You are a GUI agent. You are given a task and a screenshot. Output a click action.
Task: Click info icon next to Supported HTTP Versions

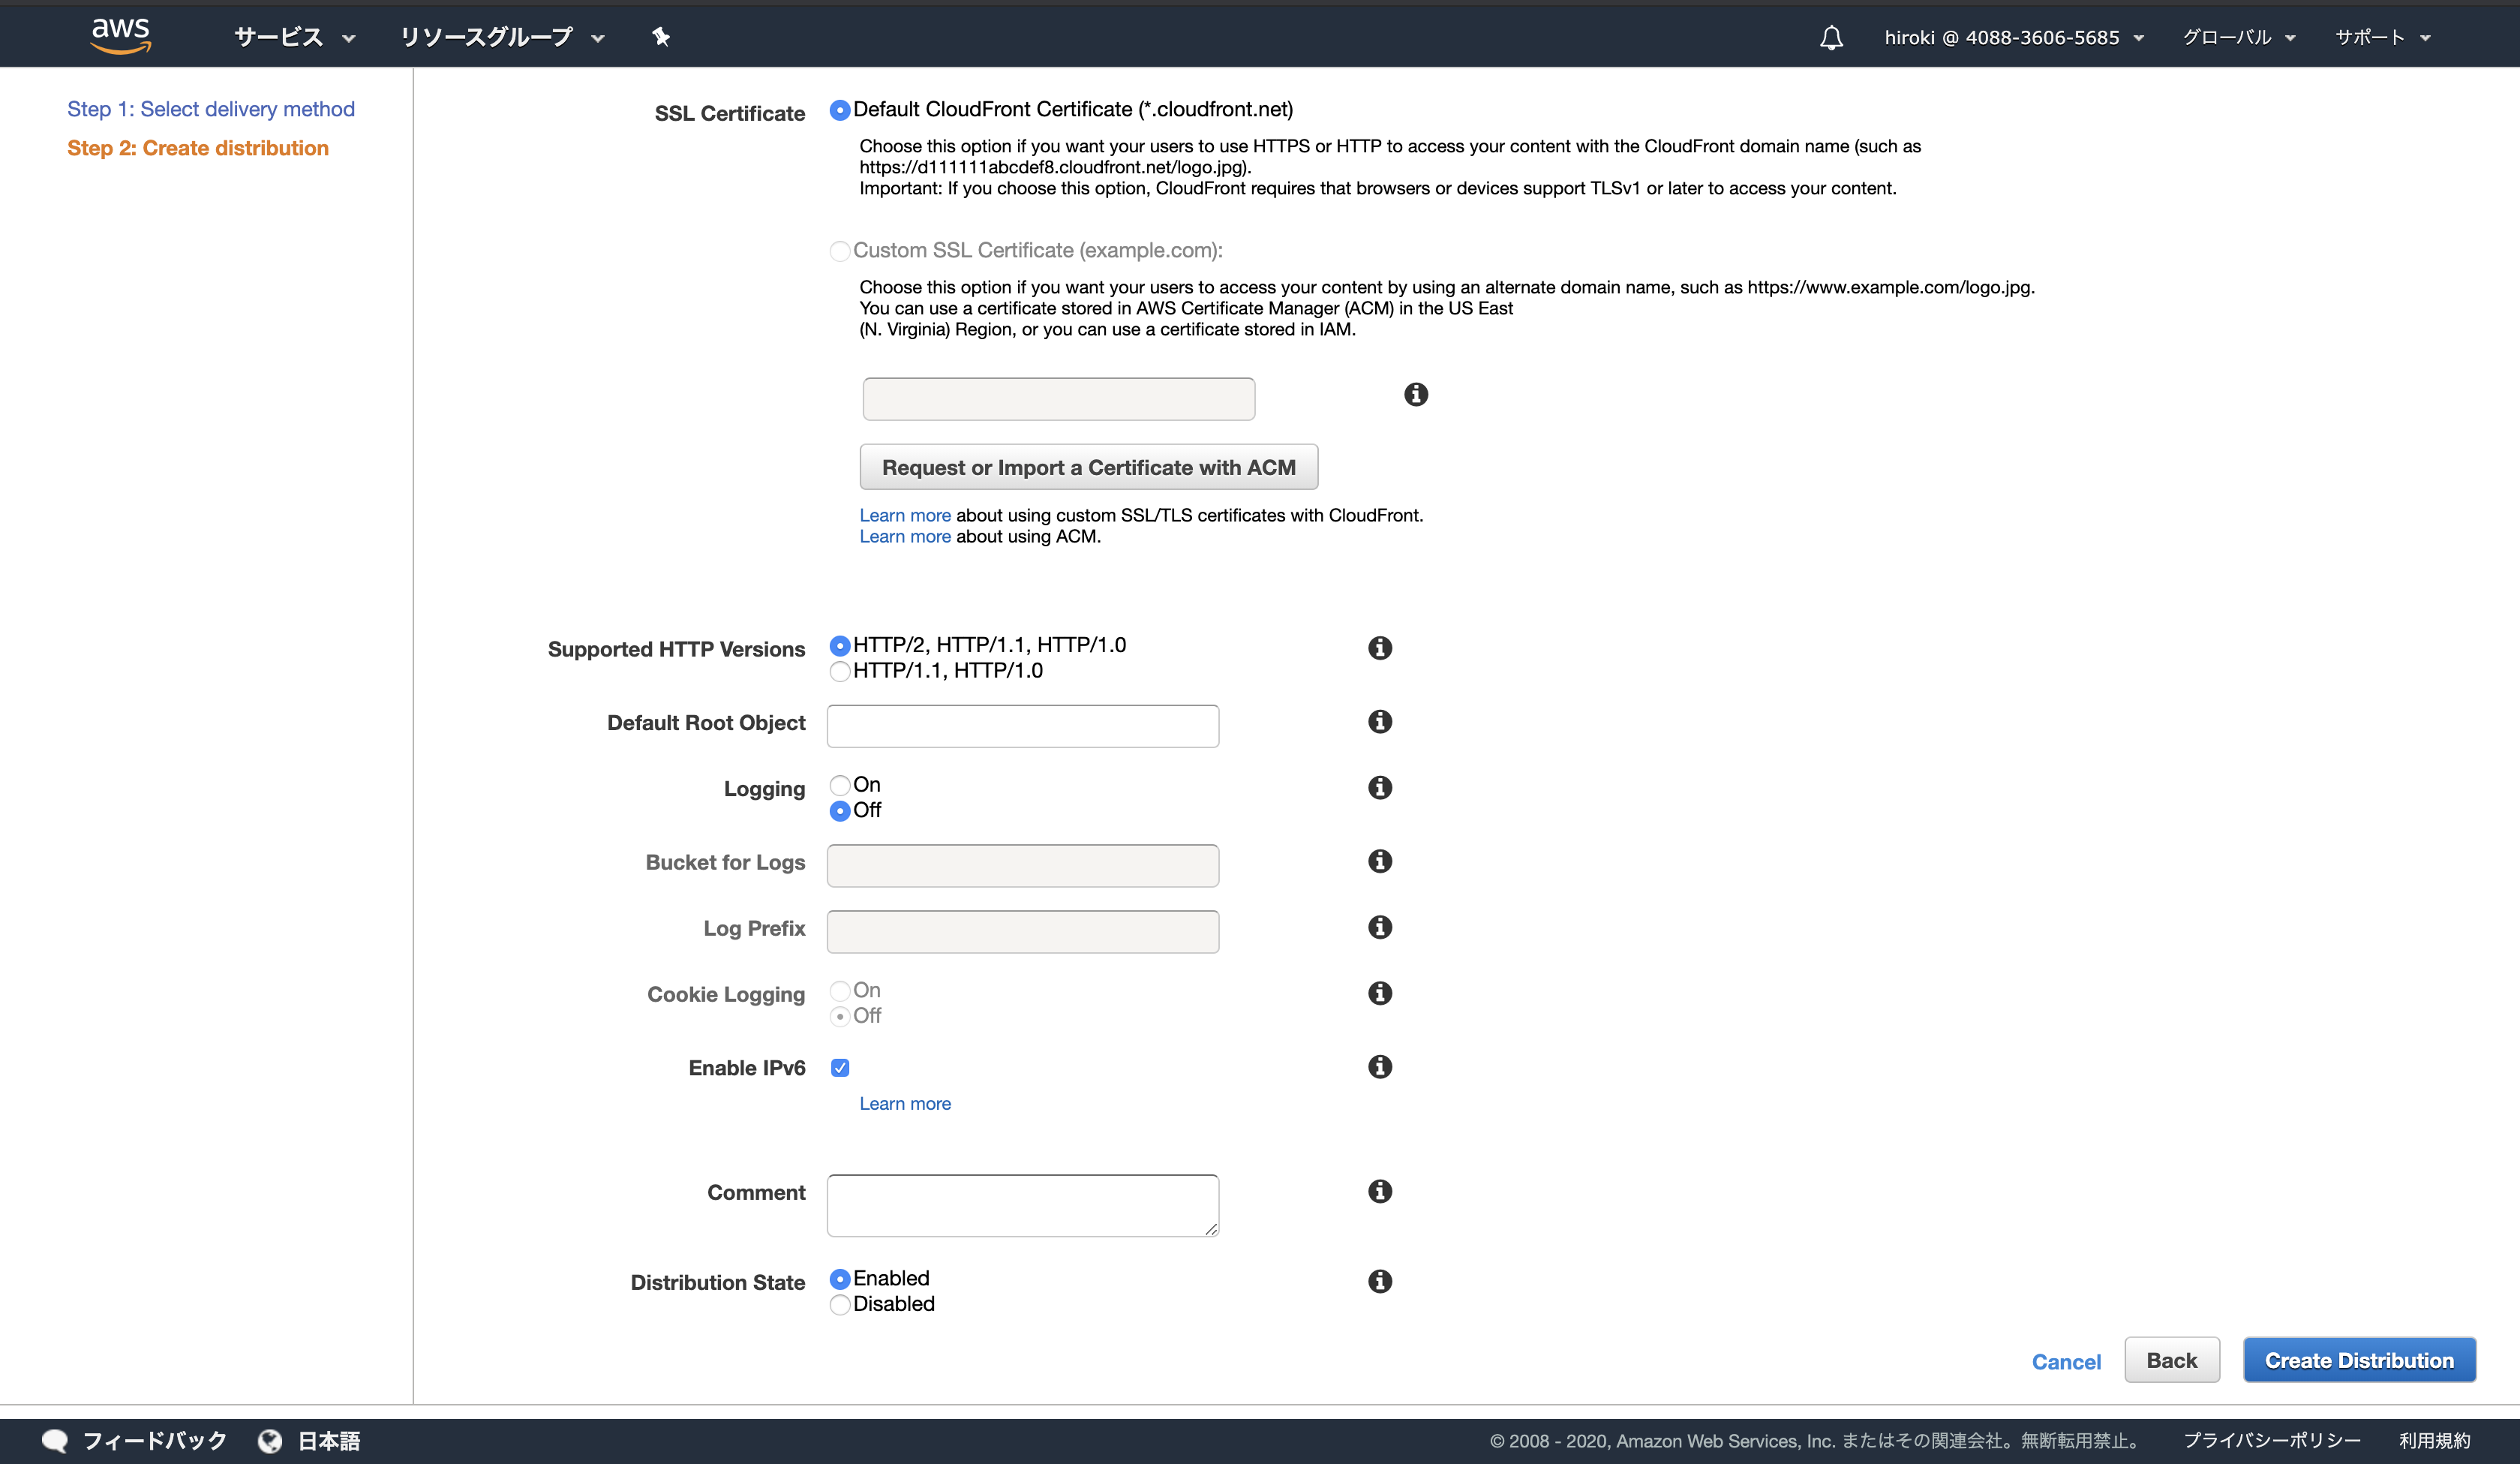(x=1379, y=648)
